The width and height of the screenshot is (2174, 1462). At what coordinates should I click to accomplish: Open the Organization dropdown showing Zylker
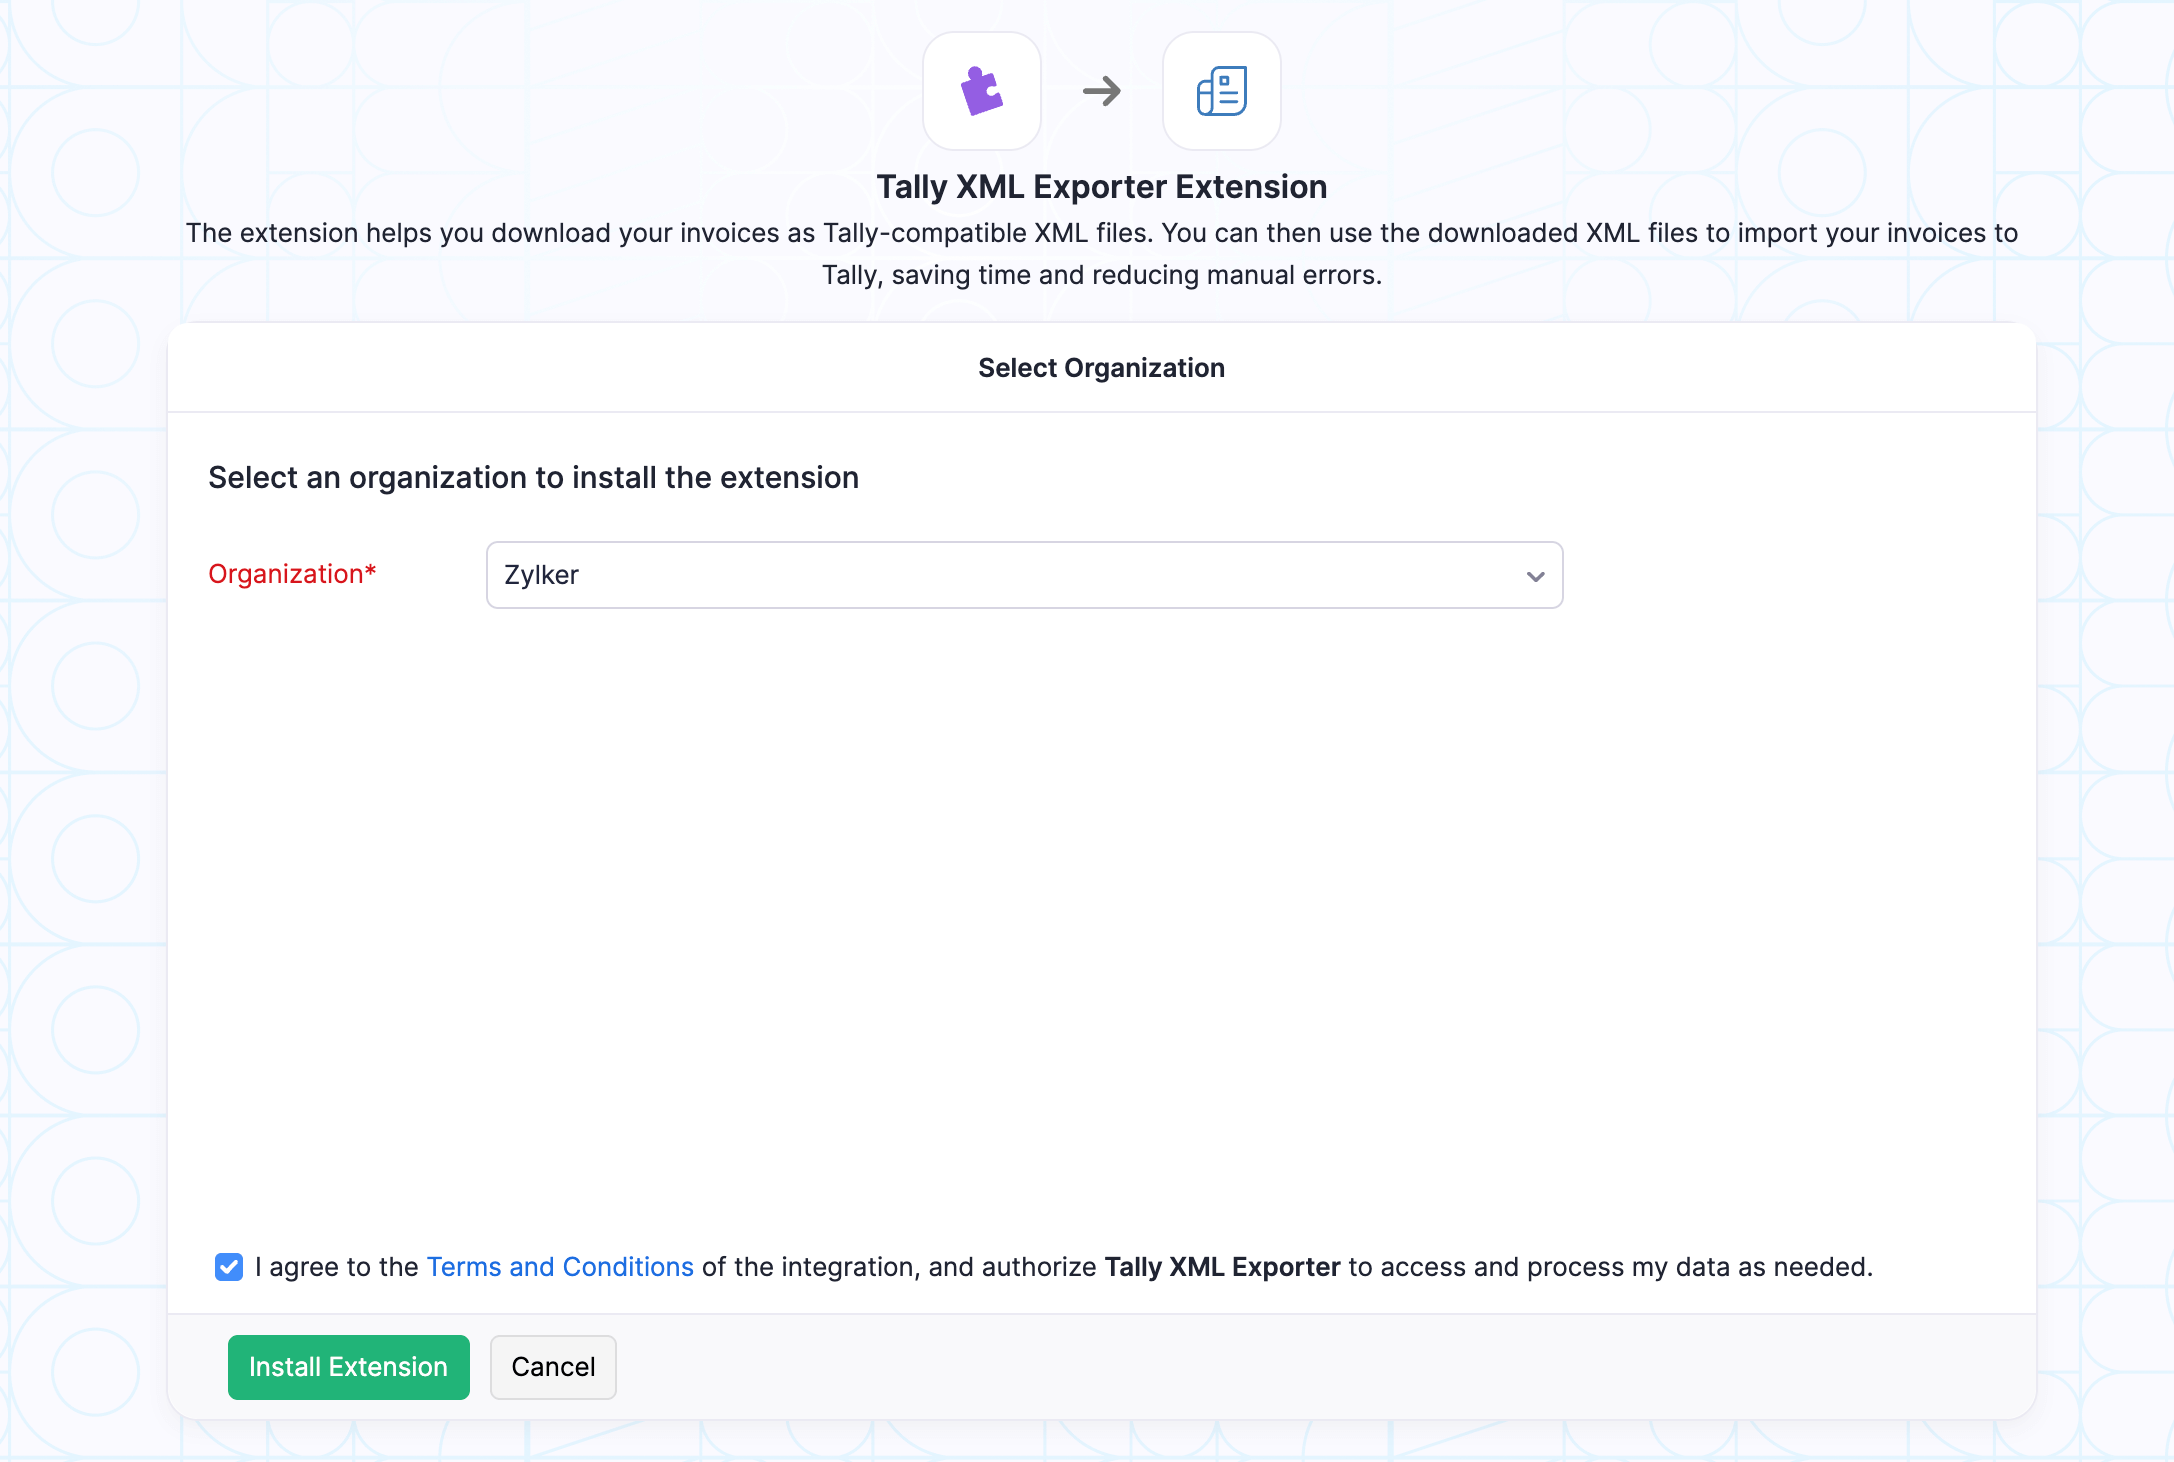pyautogui.click(x=1023, y=575)
